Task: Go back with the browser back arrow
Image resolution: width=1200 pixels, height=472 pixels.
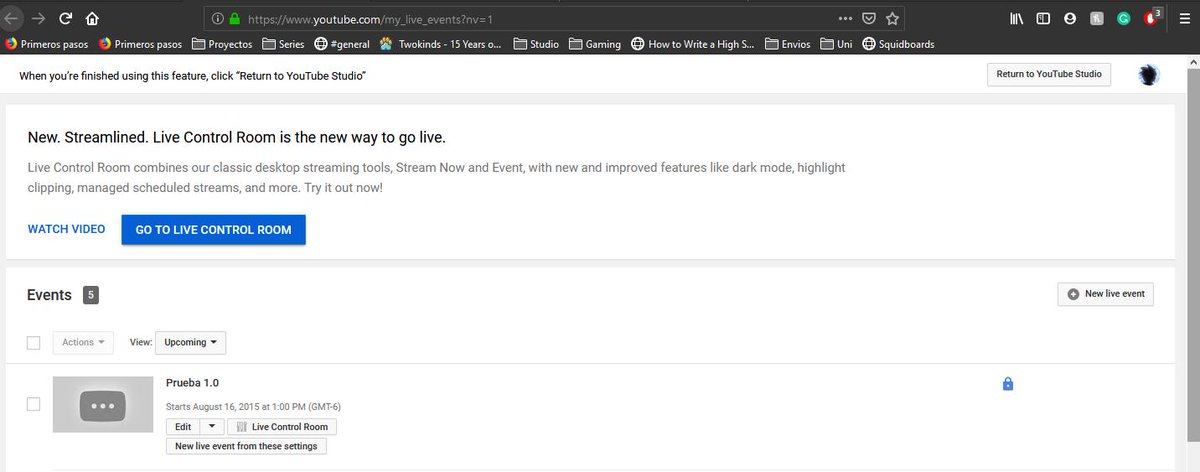Action: click(x=13, y=18)
